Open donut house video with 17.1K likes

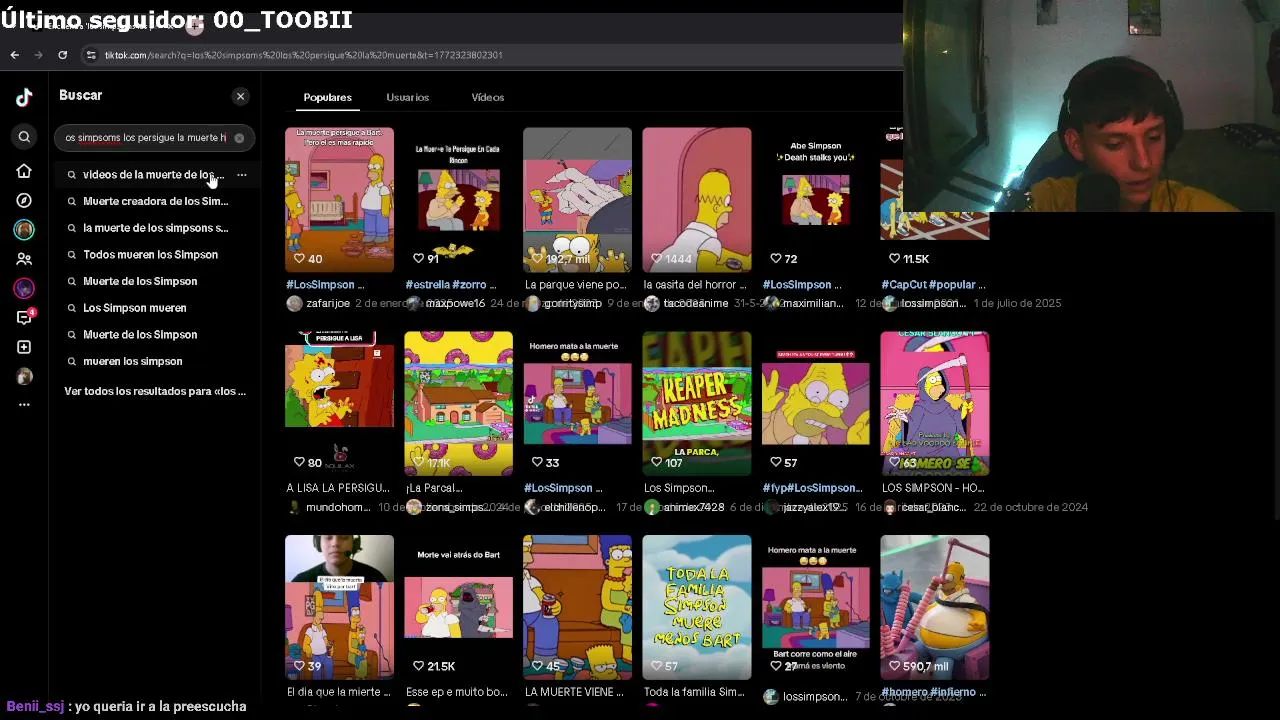[x=458, y=403]
